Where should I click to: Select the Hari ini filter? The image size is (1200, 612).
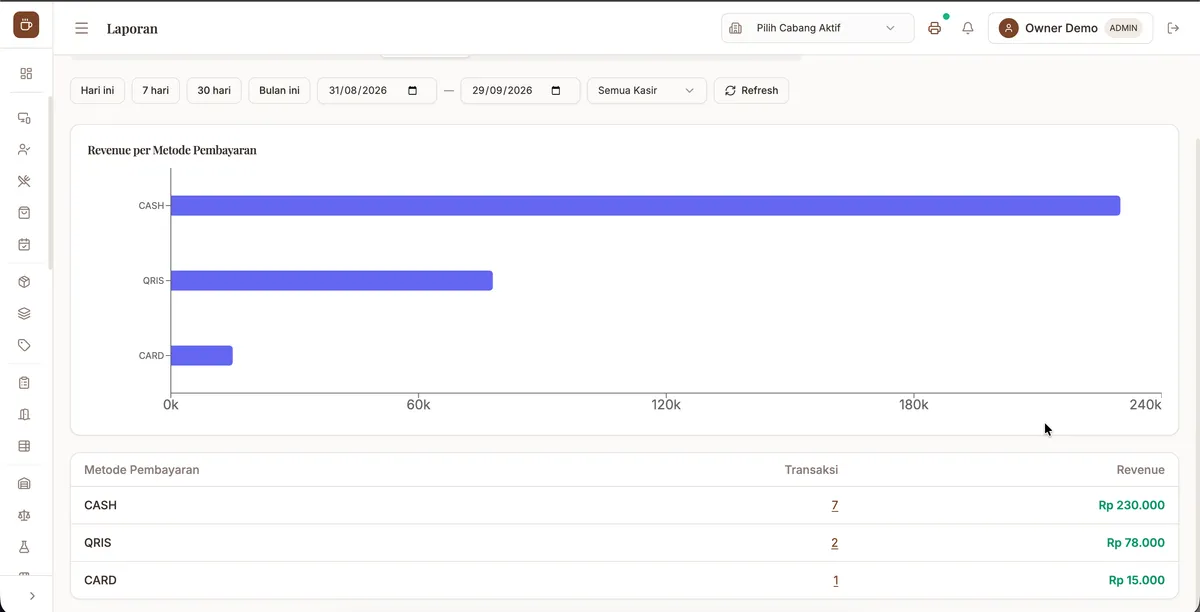click(x=97, y=90)
